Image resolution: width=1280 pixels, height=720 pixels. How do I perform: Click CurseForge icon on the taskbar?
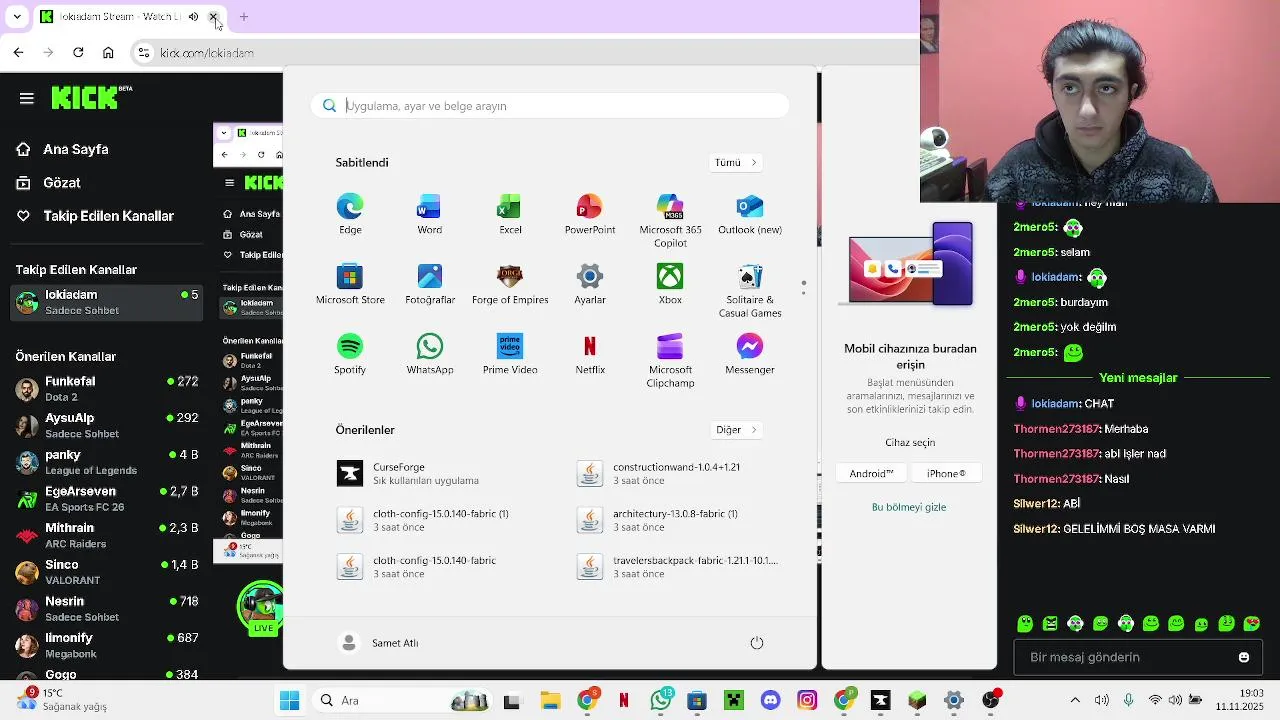[880, 701]
